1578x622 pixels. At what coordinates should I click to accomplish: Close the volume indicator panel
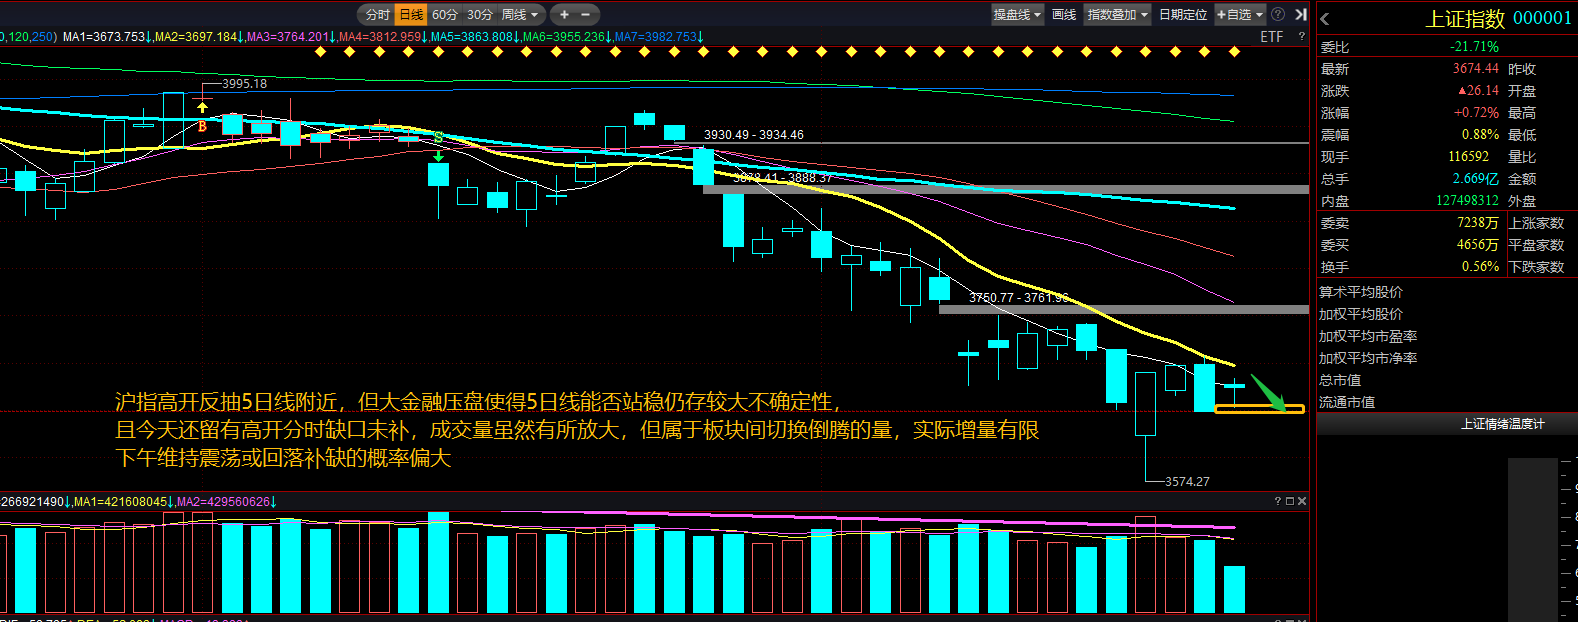point(1302,501)
